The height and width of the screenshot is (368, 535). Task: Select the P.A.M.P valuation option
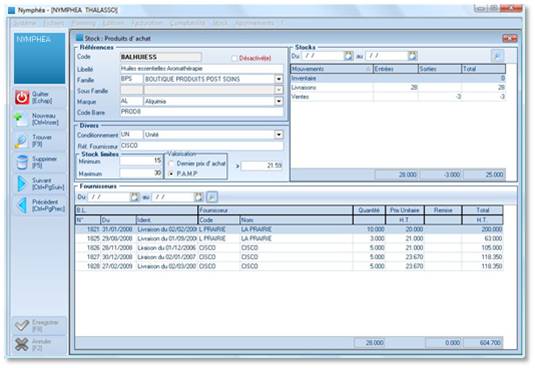point(171,174)
